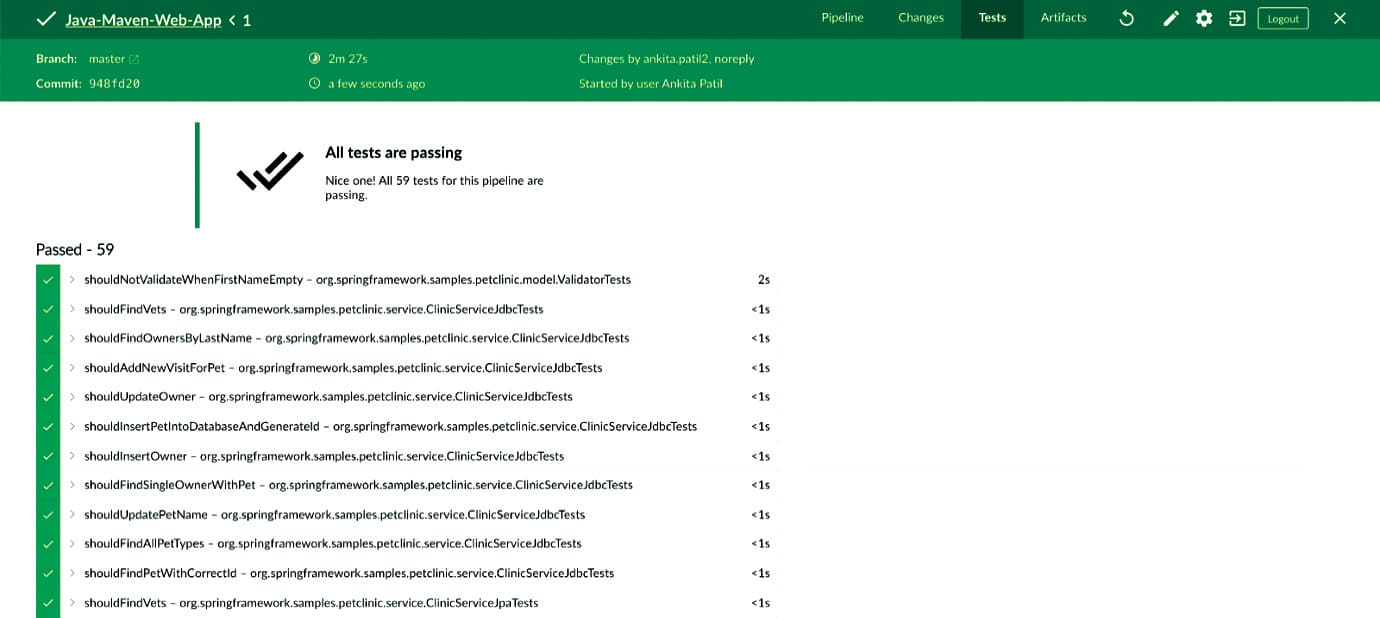Expand the shouldFindOwnersByLastName test details

(73, 338)
